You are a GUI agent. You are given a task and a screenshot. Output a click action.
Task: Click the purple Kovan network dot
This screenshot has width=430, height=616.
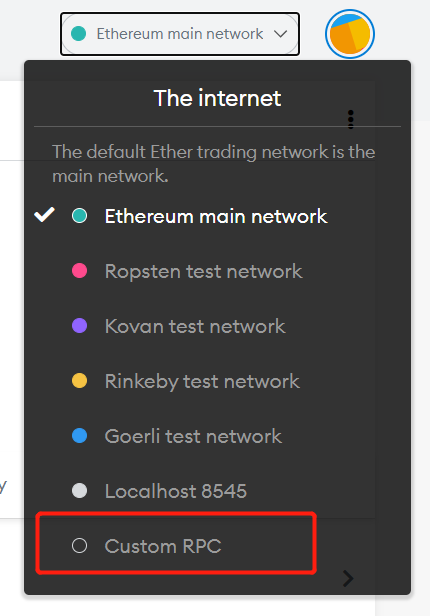[79, 326]
